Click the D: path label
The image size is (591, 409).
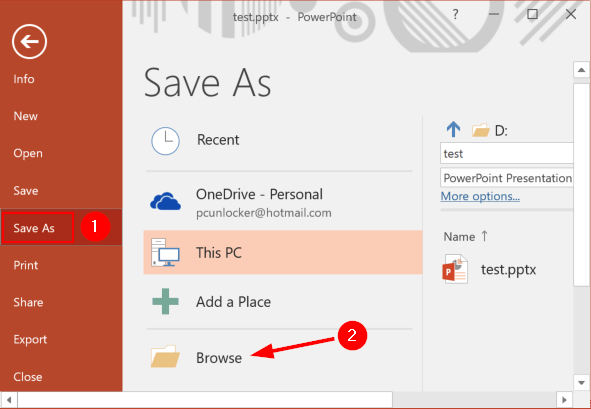click(x=501, y=131)
